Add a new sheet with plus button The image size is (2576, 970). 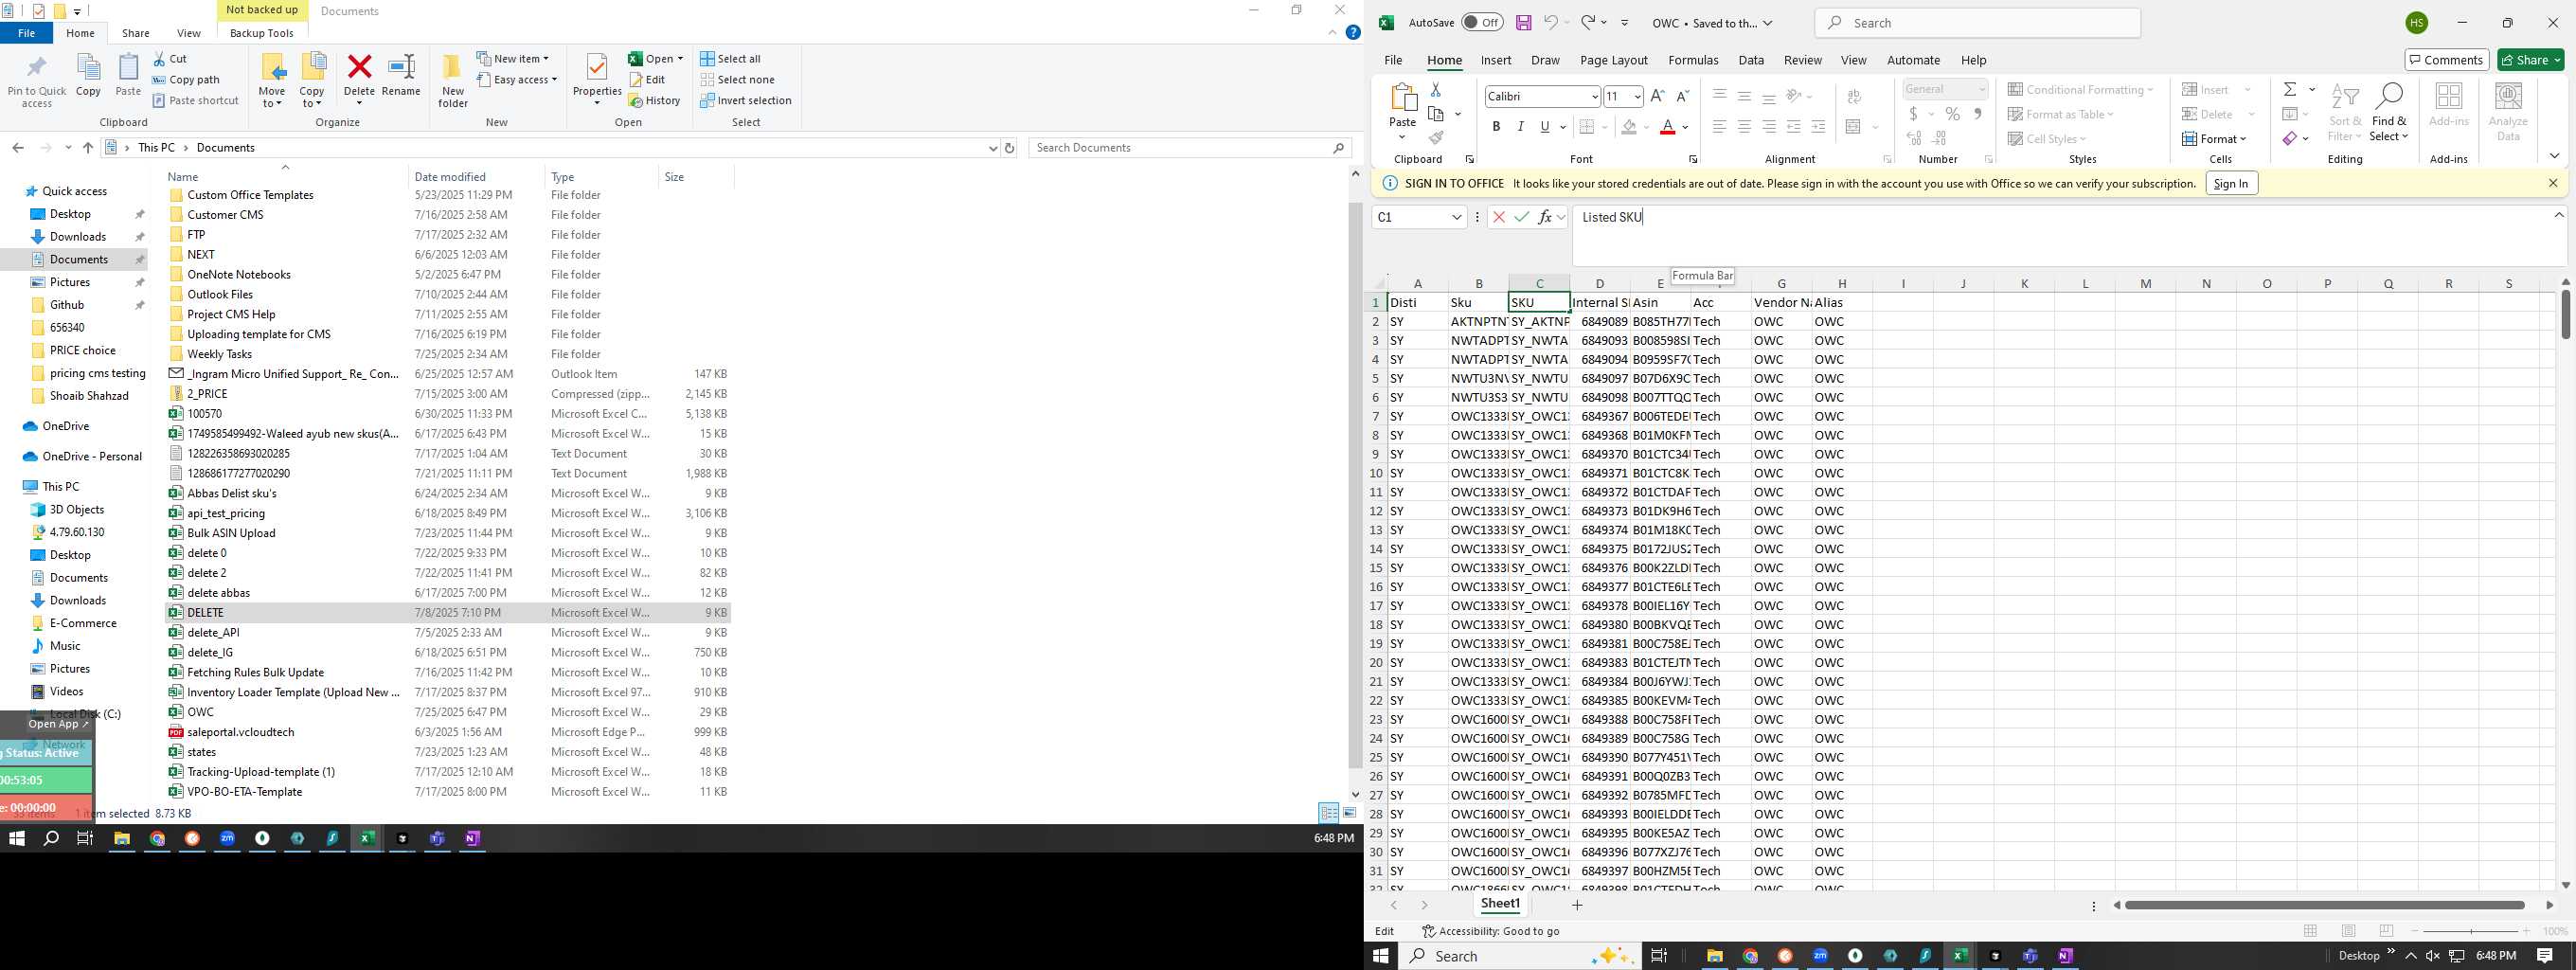pyautogui.click(x=1577, y=905)
